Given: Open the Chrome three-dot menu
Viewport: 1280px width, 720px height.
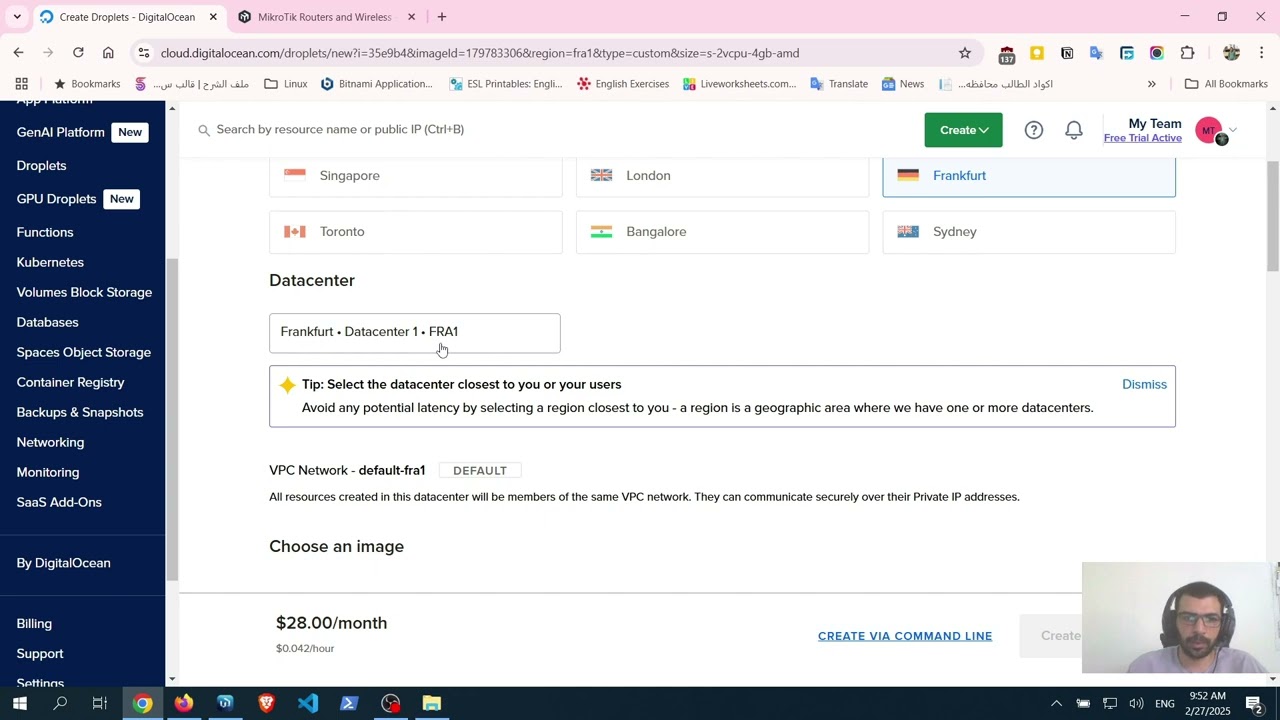Looking at the screenshot, I should tap(1262, 53).
